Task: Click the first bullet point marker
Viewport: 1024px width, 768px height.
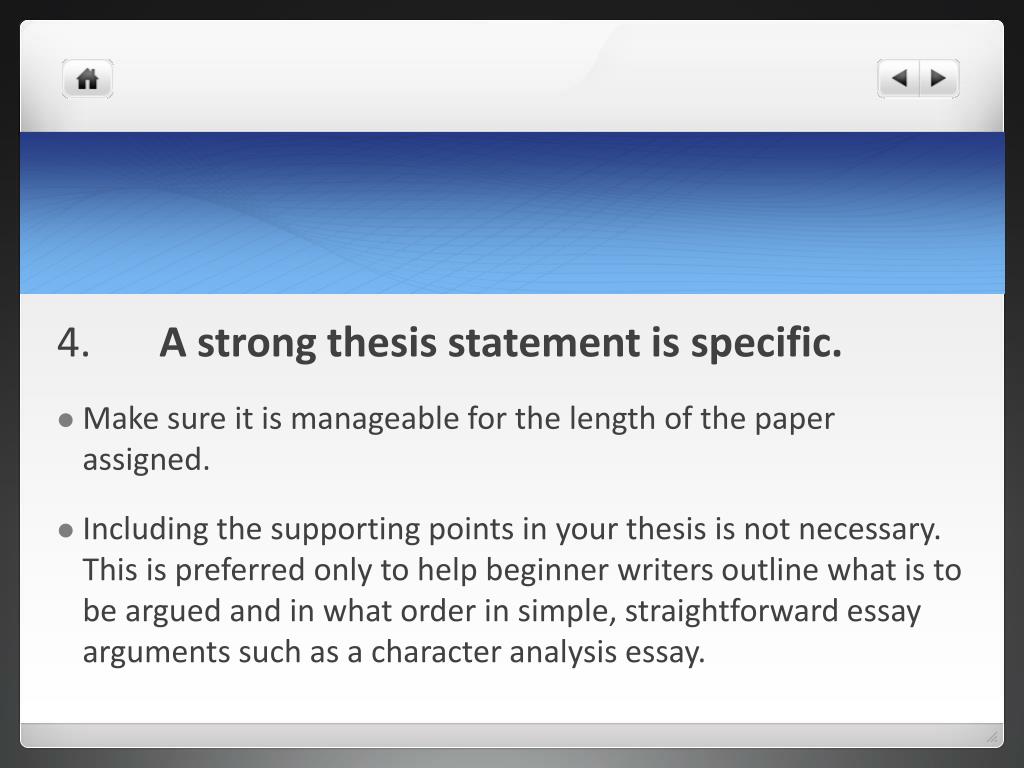Action: pyautogui.click(x=66, y=420)
